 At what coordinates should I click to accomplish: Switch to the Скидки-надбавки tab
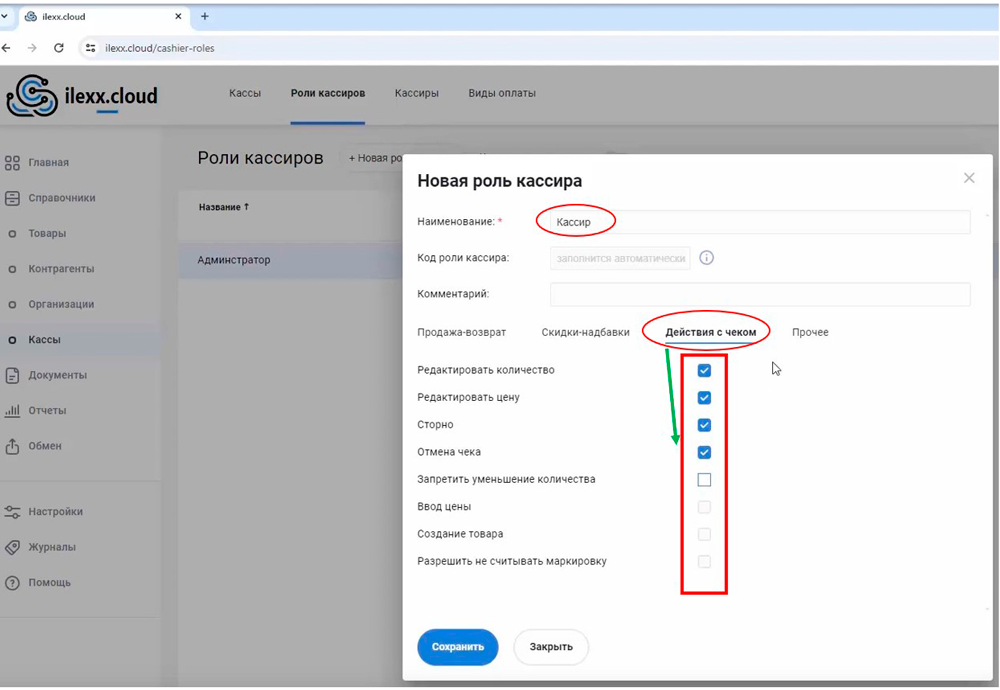click(585, 332)
